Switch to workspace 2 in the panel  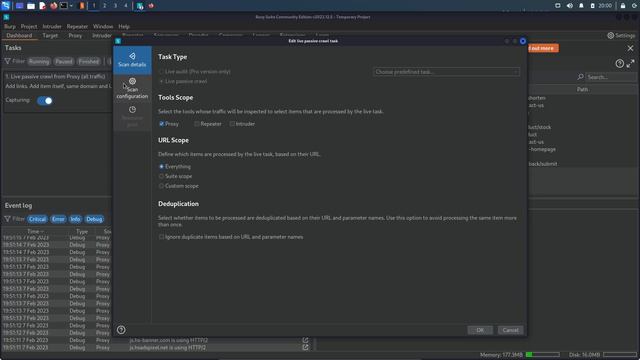point(104,6)
